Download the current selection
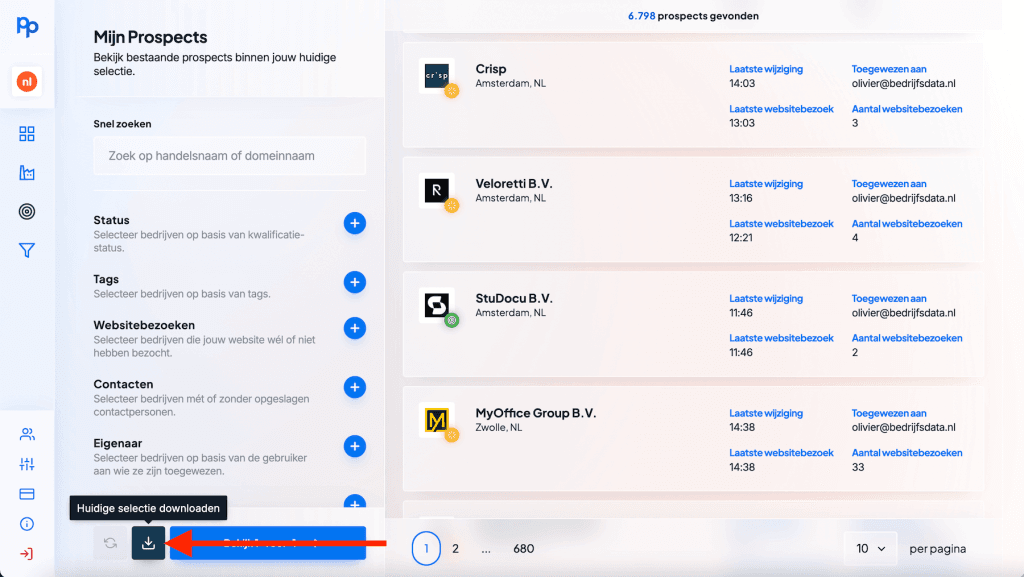The height and width of the screenshot is (577, 1024). 148,543
